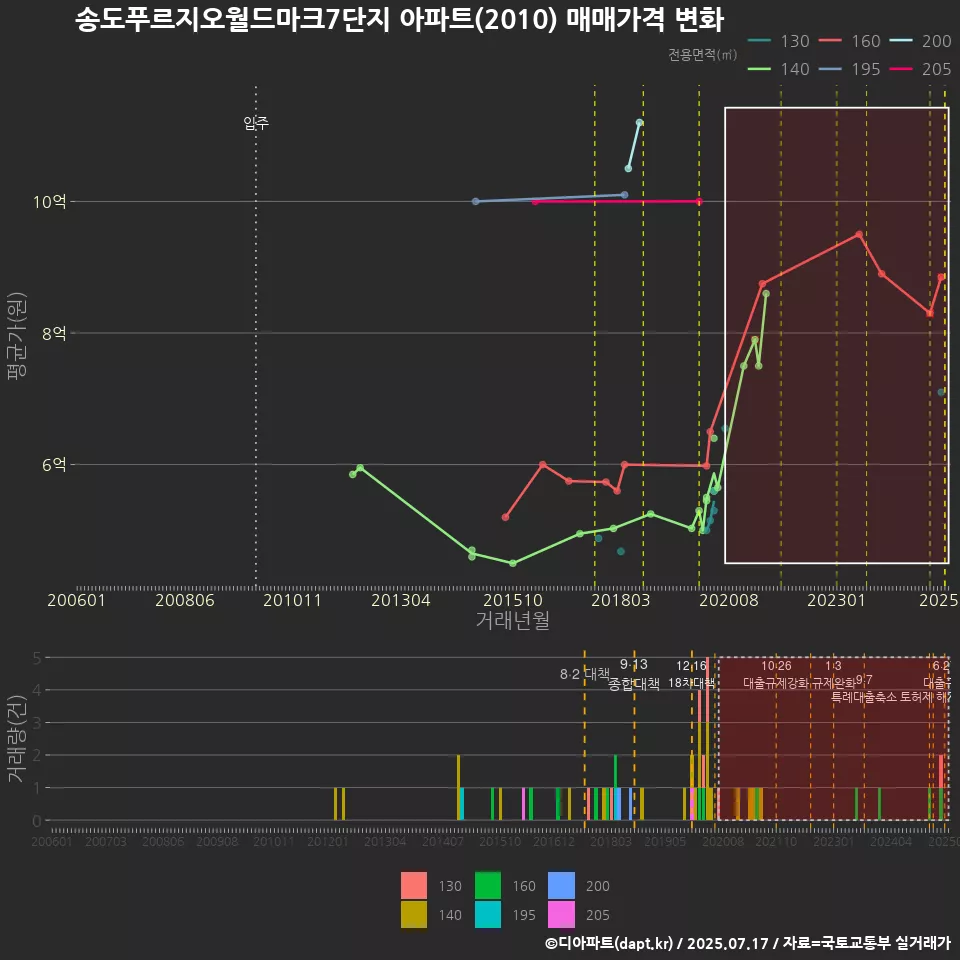The width and height of the screenshot is (960, 960).
Task: Click the olive 140 swatch in bottom legend
Action: [414, 914]
